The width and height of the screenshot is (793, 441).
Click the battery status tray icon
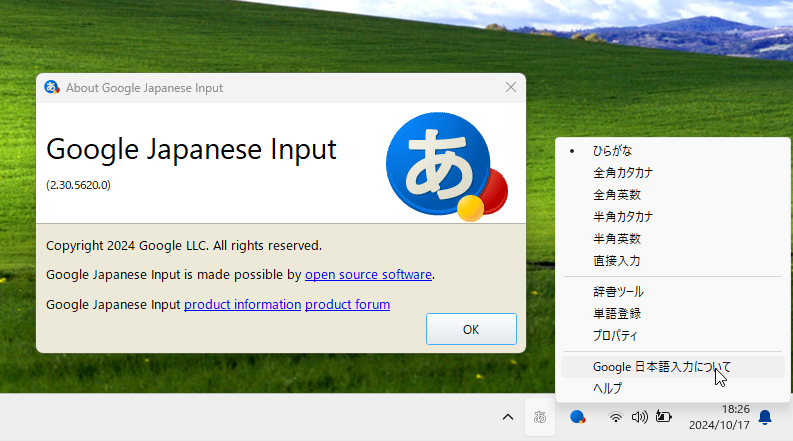(x=664, y=417)
